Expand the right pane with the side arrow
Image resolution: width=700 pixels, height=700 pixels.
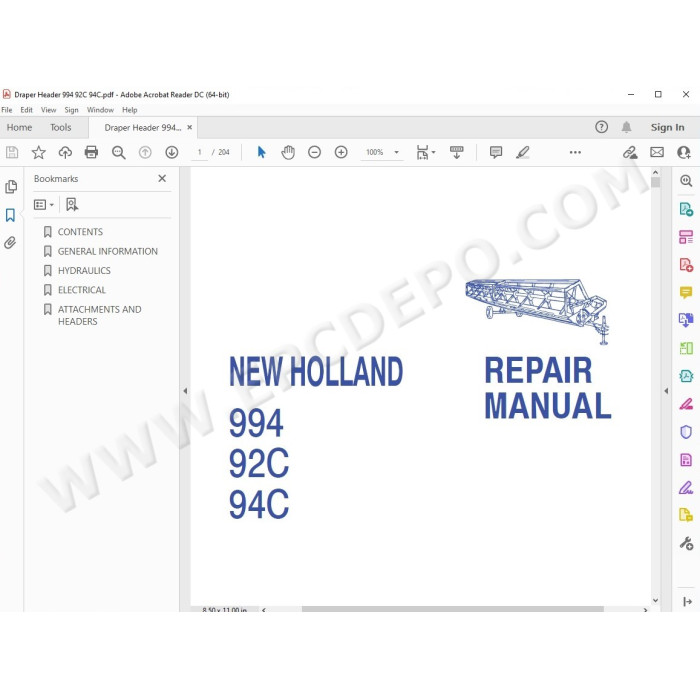(666, 391)
